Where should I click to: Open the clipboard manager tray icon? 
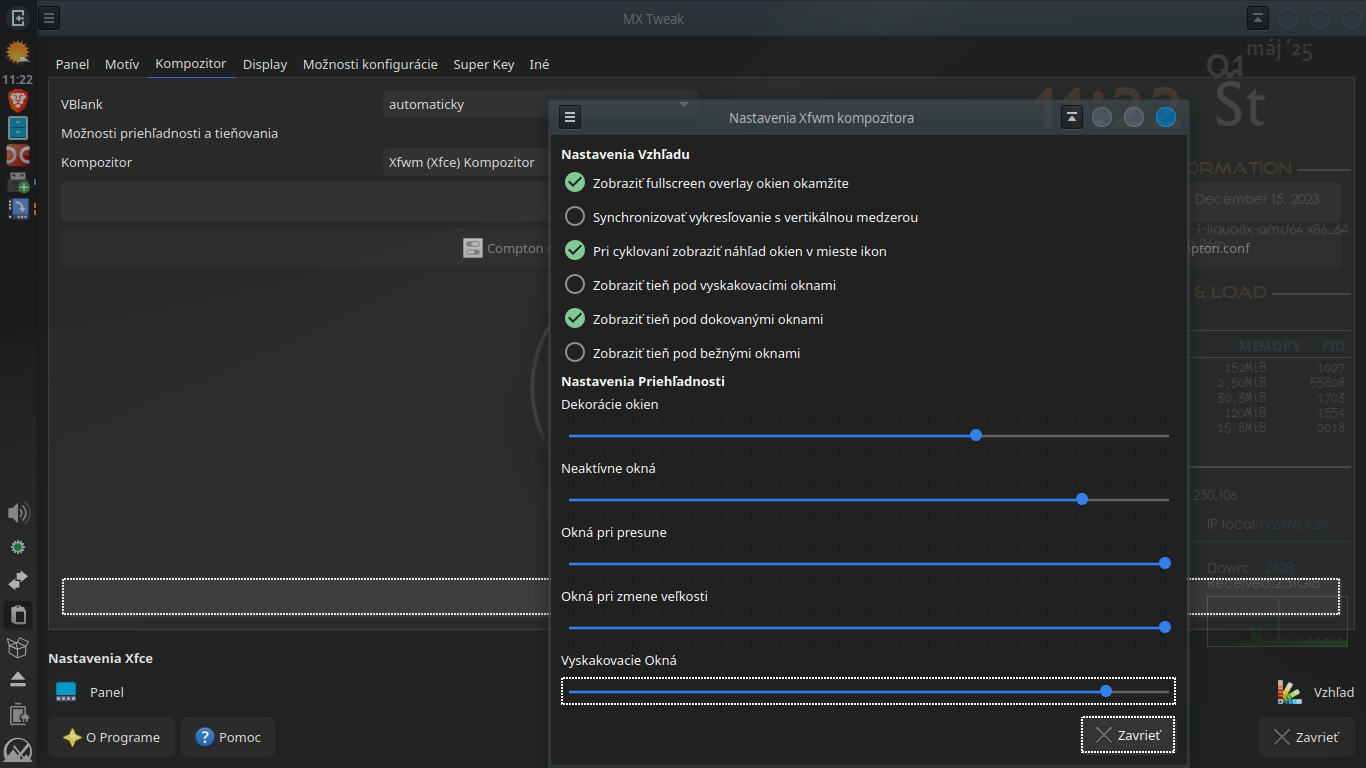18,614
